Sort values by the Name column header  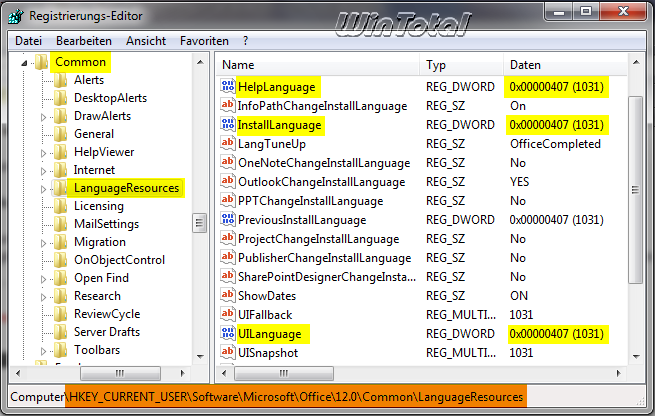[318, 65]
